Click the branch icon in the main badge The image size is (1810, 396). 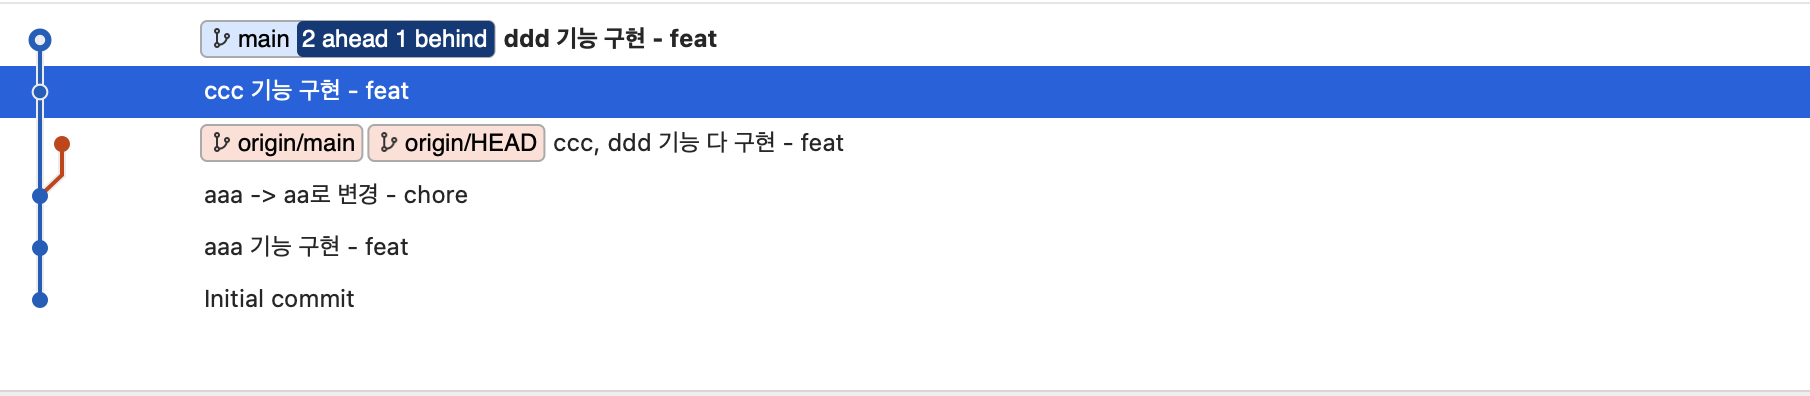click(x=221, y=39)
